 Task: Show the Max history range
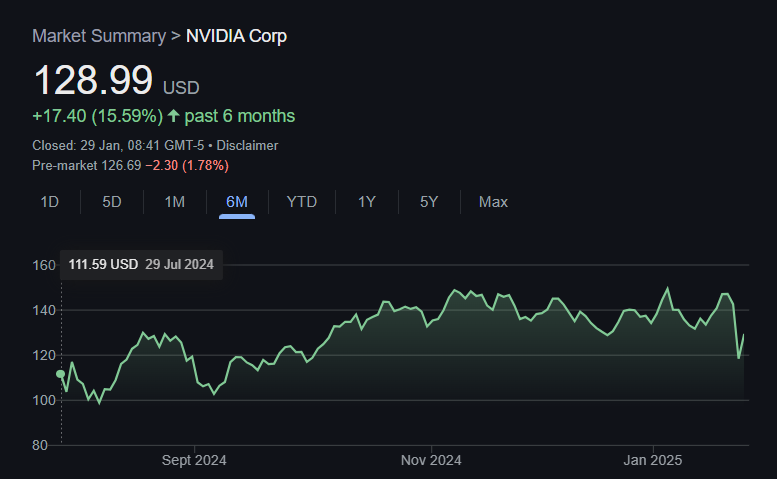click(x=494, y=202)
